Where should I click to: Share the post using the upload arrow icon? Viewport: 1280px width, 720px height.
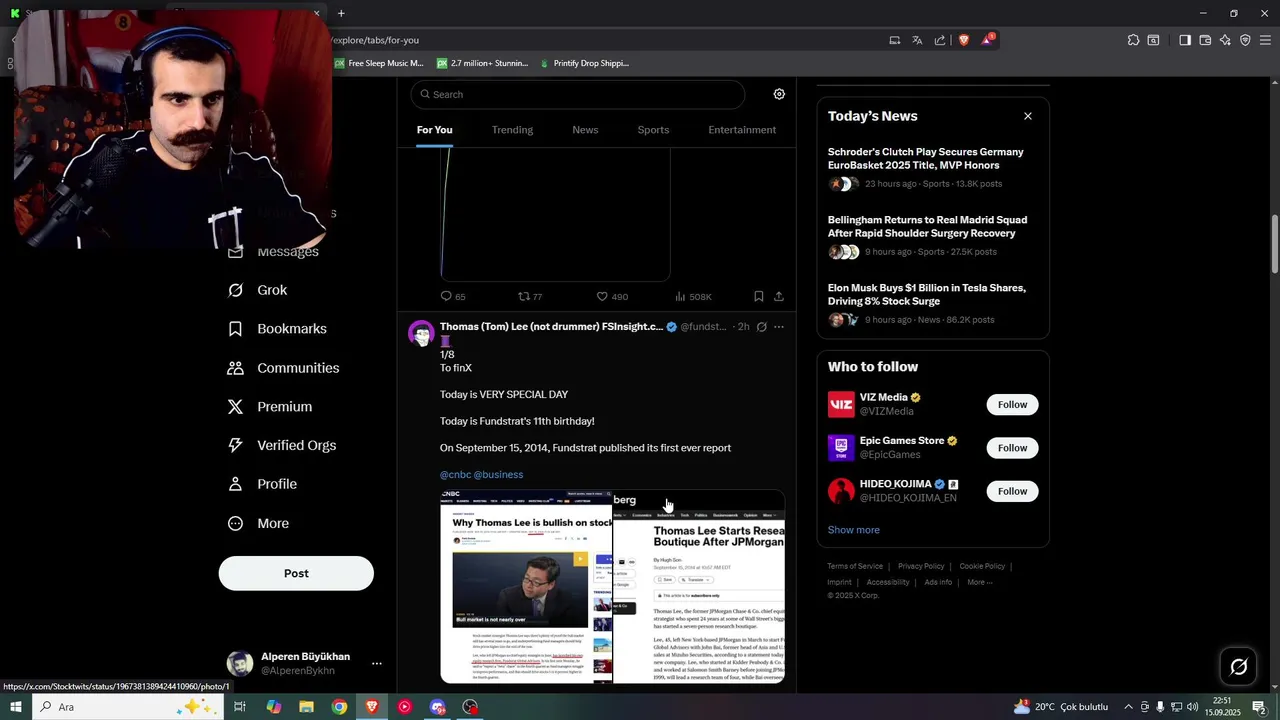[x=779, y=297]
